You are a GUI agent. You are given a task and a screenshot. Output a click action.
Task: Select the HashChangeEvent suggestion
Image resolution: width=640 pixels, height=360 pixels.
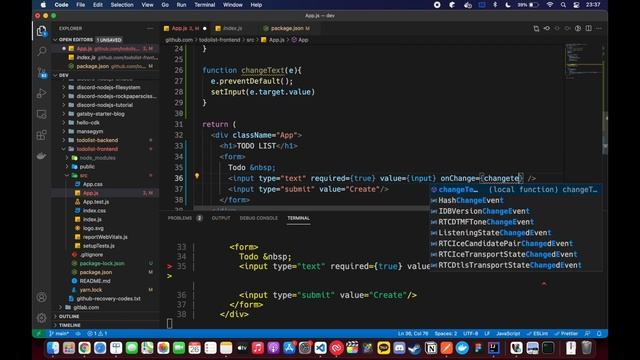(x=516, y=200)
